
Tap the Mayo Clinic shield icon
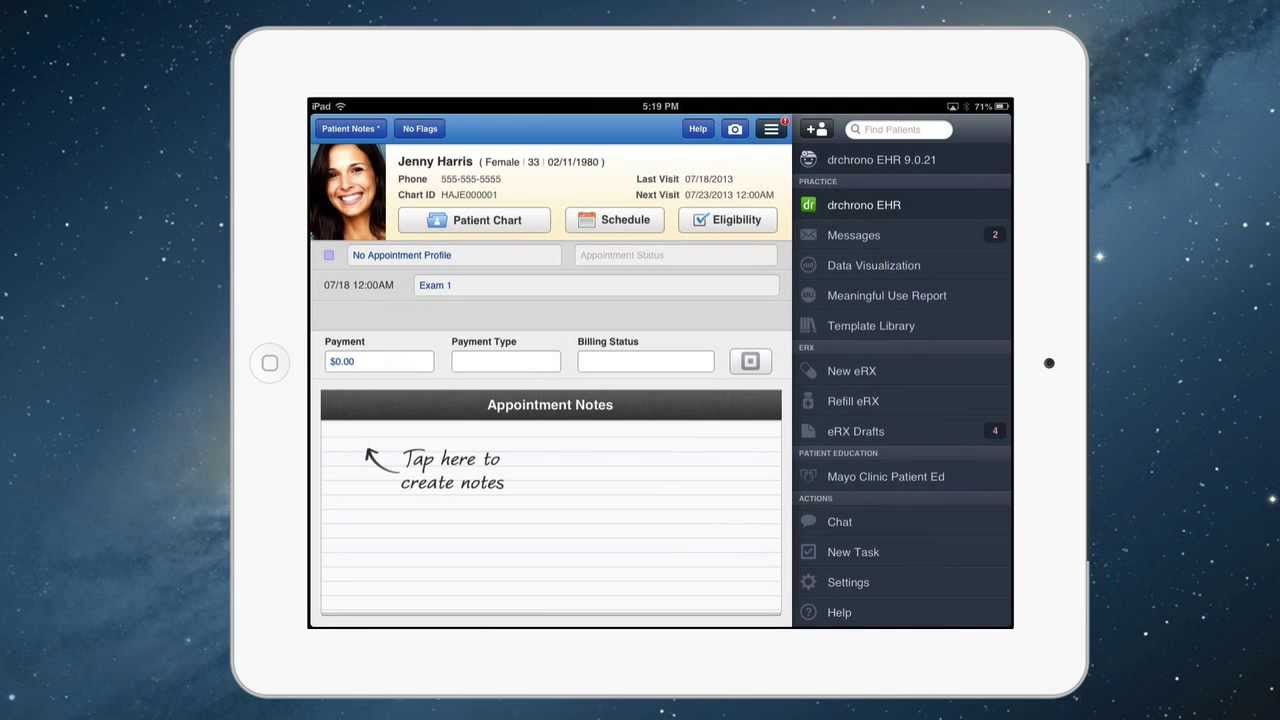(x=808, y=477)
